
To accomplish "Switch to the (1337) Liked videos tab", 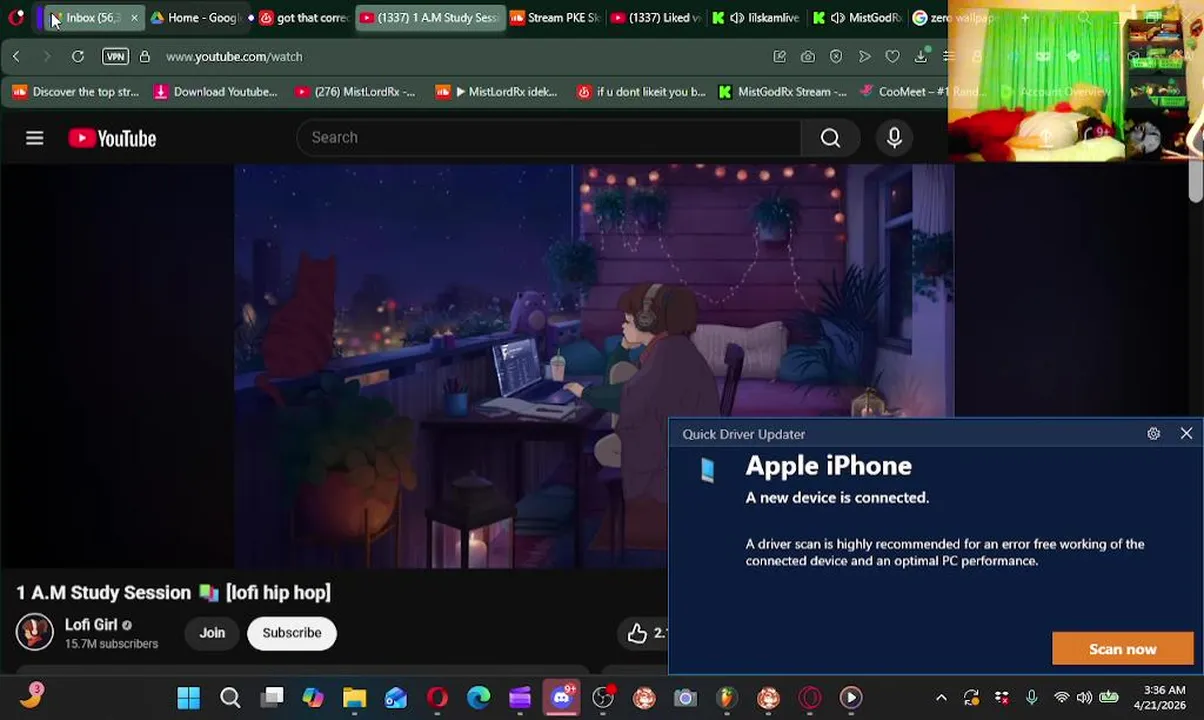I will point(657,18).
